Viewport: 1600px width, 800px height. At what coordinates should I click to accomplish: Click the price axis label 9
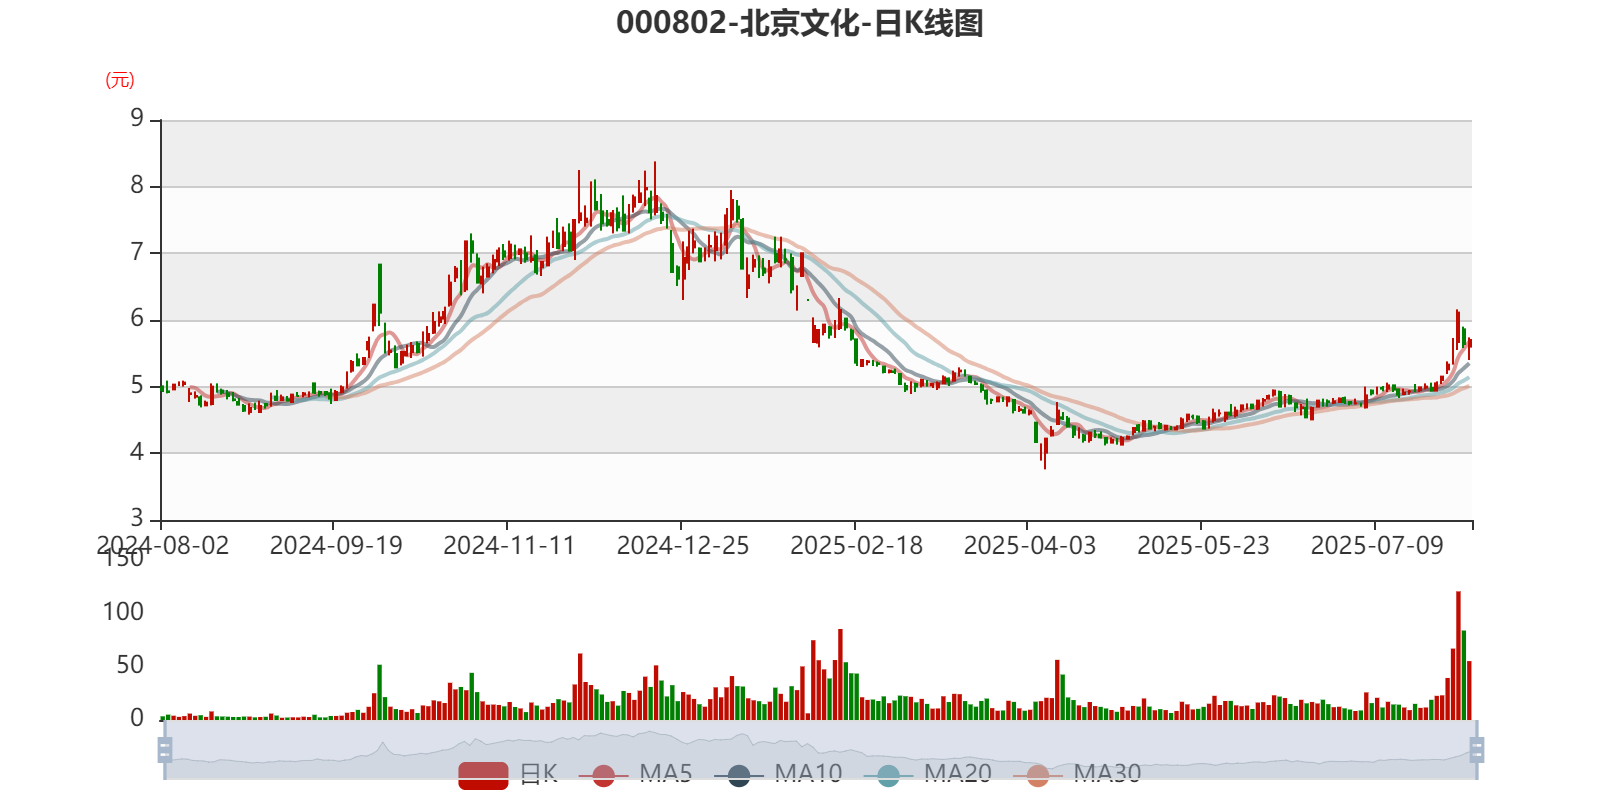point(137,119)
